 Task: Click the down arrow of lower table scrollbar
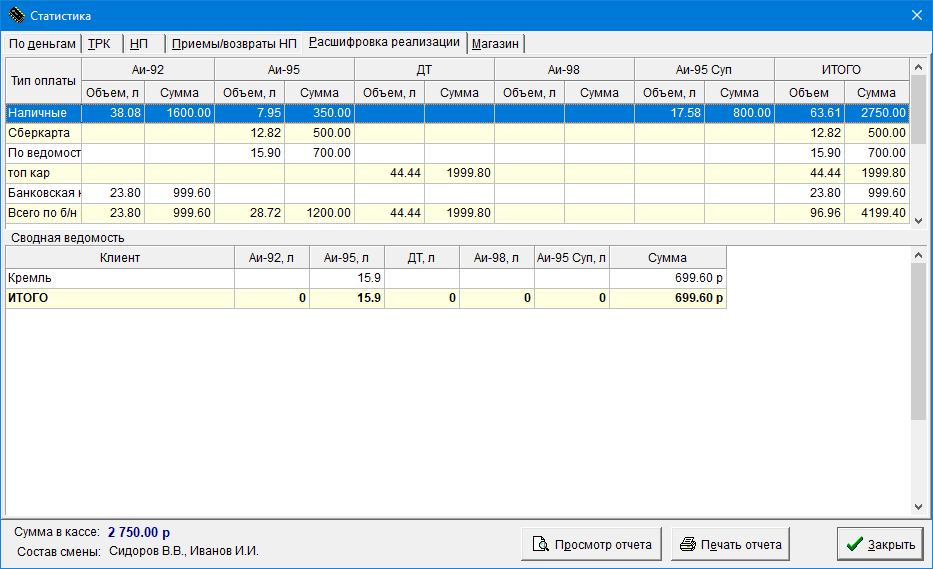918,507
